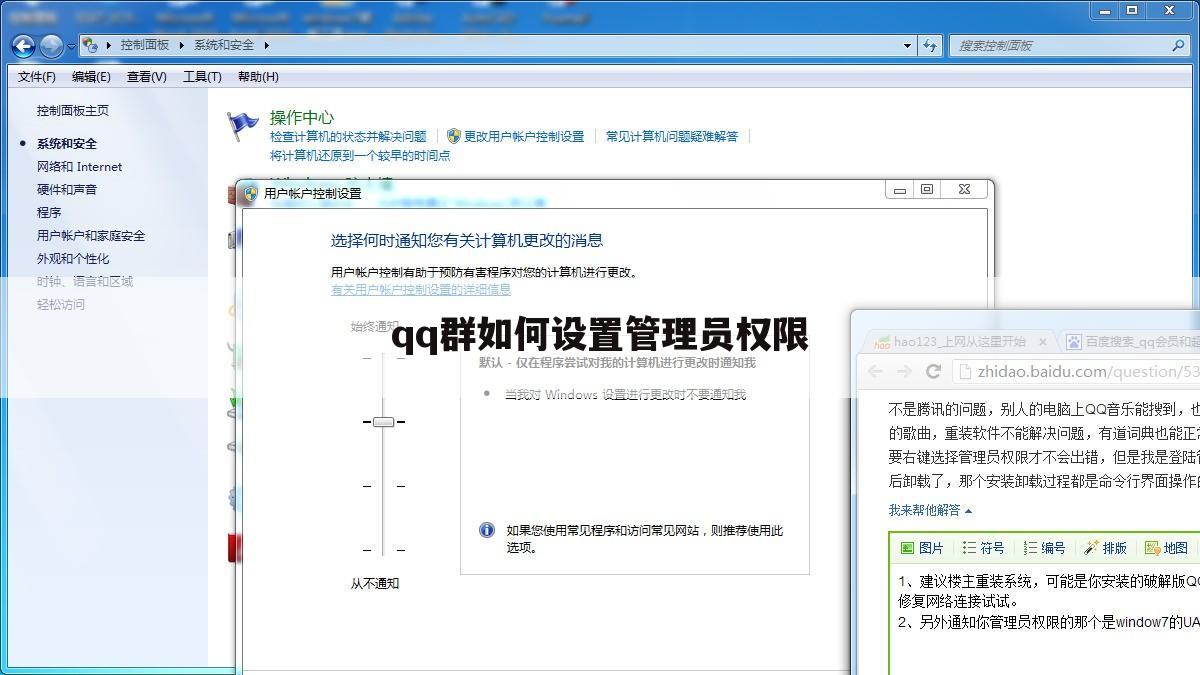Open 程序 category in sidebar
The width and height of the screenshot is (1200, 675).
pos(49,213)
